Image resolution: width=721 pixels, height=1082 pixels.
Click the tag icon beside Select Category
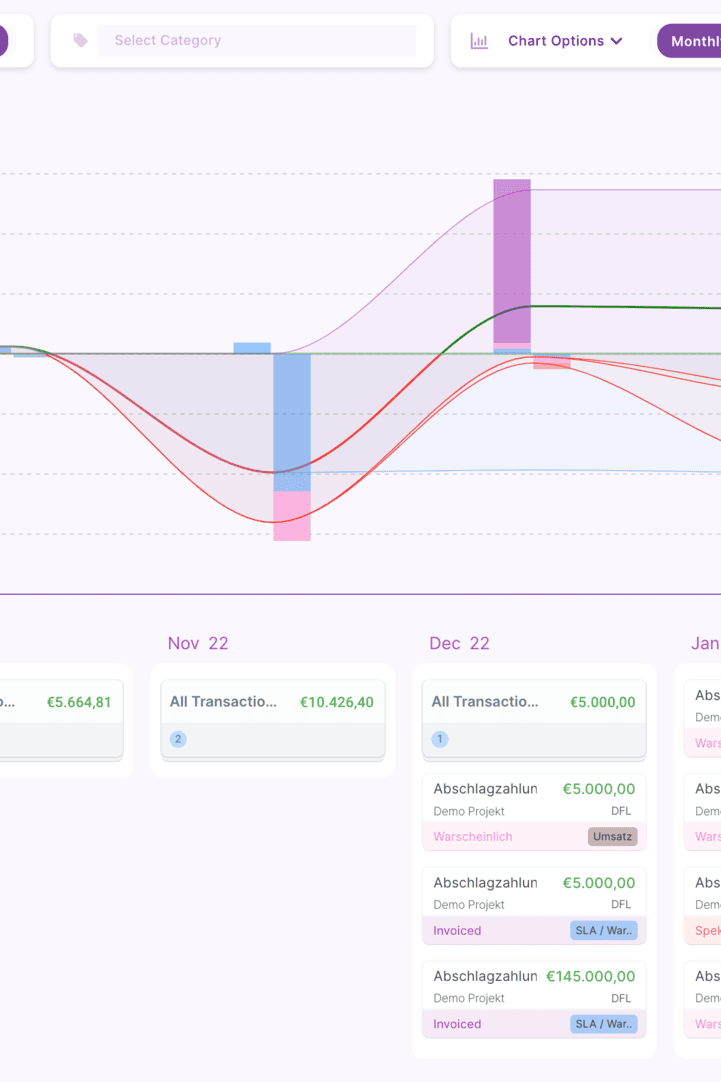80,41
